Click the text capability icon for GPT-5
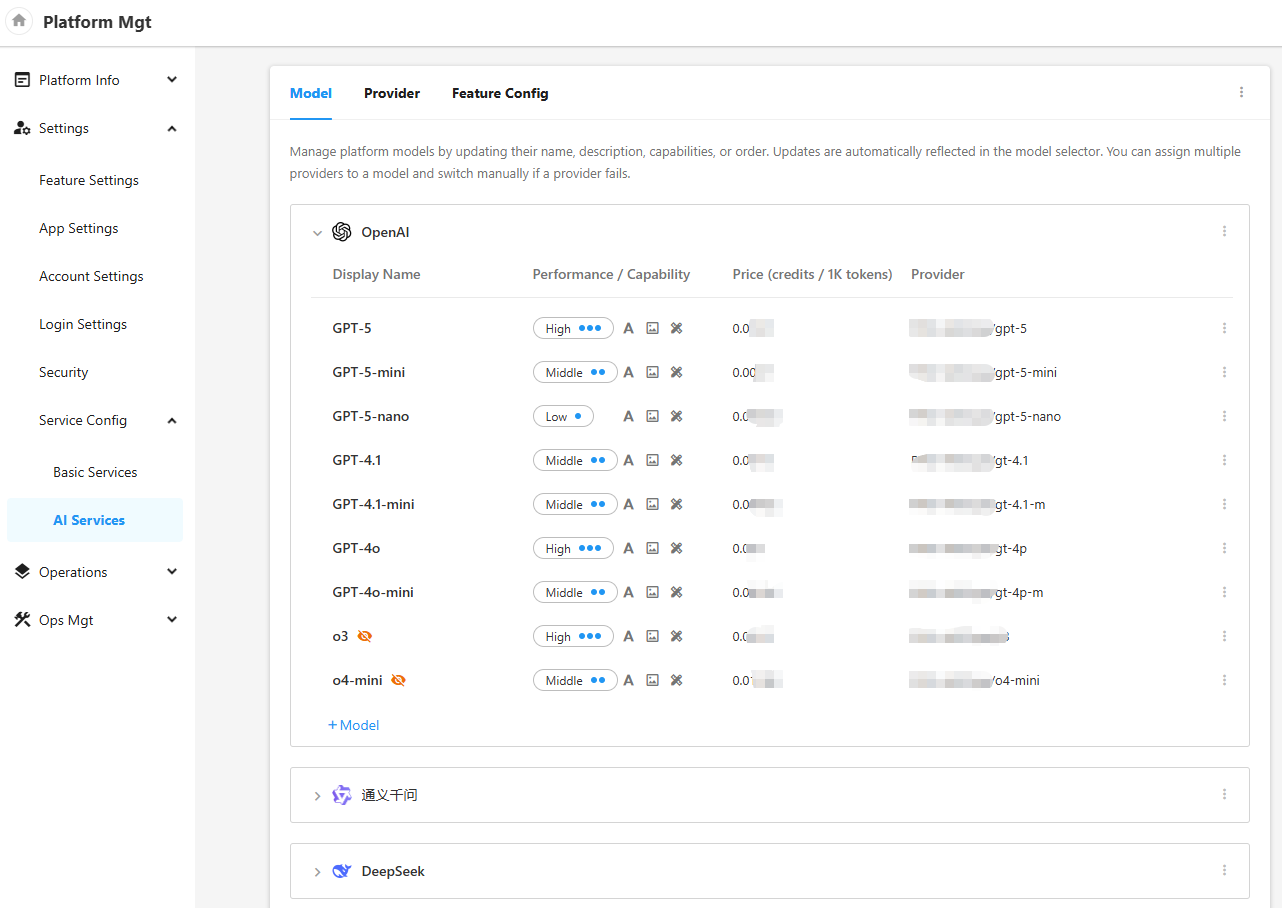 tap(629, 328)
